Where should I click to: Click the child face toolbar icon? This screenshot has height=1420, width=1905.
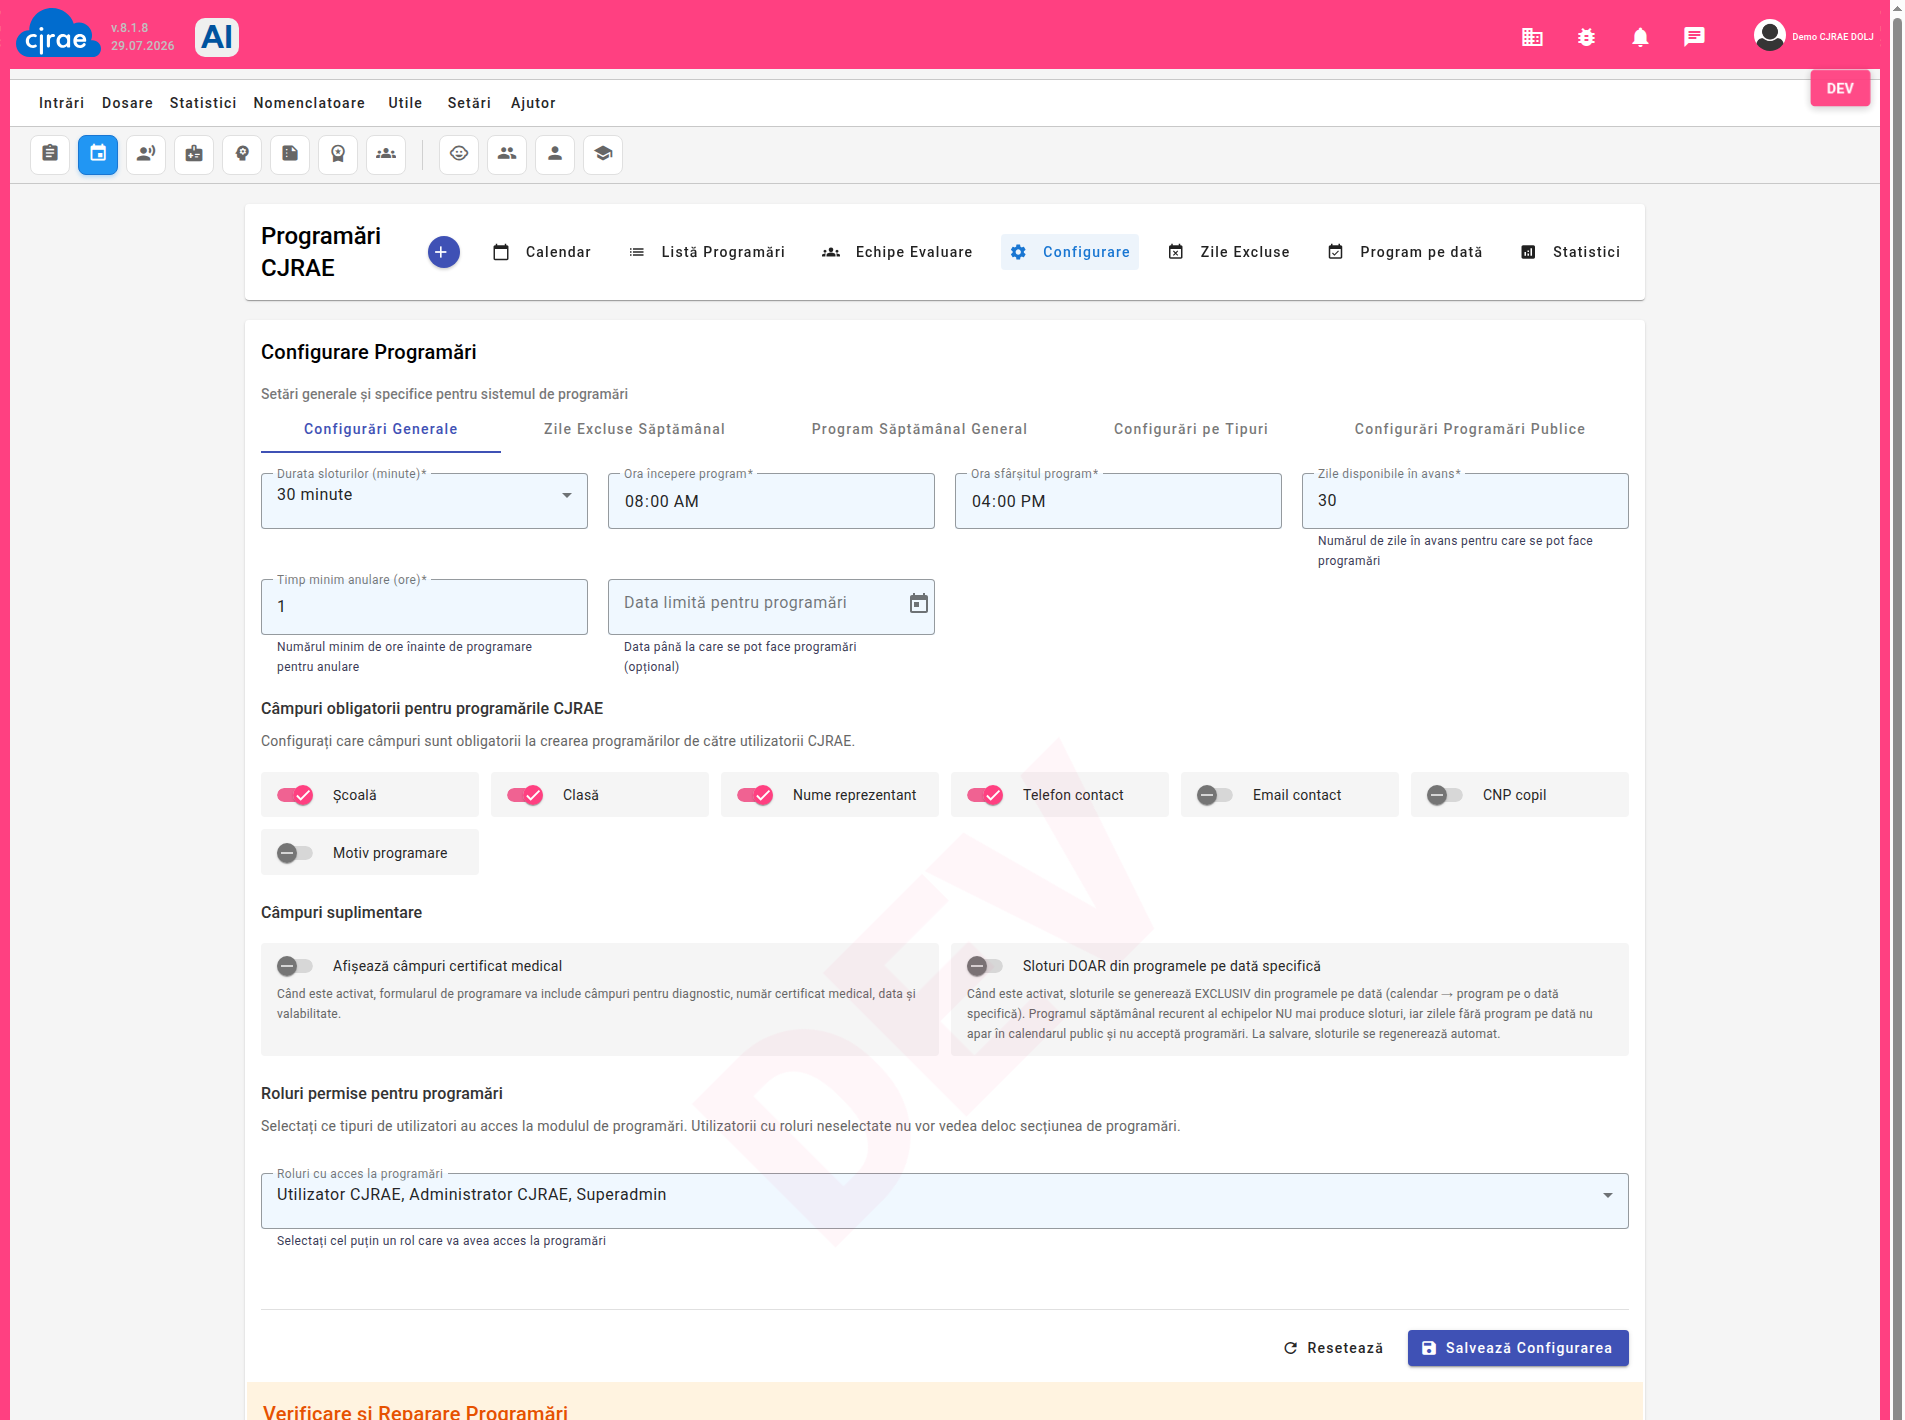pyautogui.click(x=459, y=154)
